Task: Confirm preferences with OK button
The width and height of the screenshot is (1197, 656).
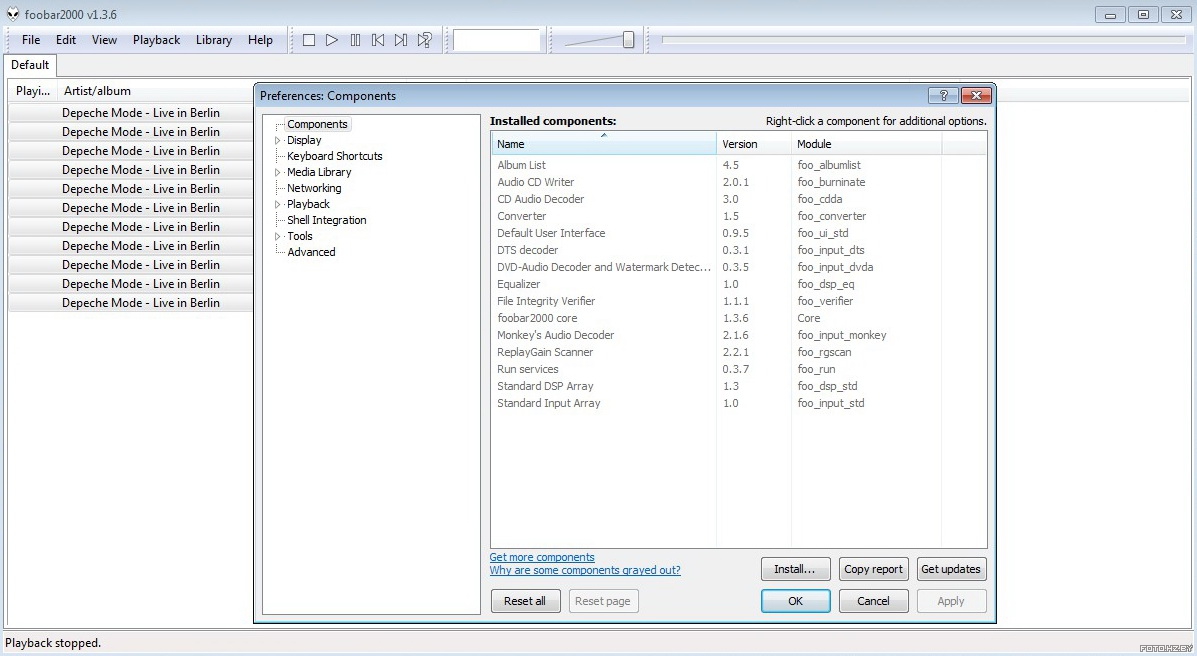Action: (795, 601)
